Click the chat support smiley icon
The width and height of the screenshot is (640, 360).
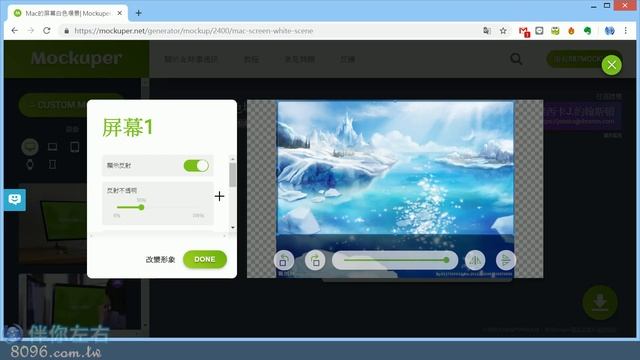pyautogui.click(x=15, y=200)
